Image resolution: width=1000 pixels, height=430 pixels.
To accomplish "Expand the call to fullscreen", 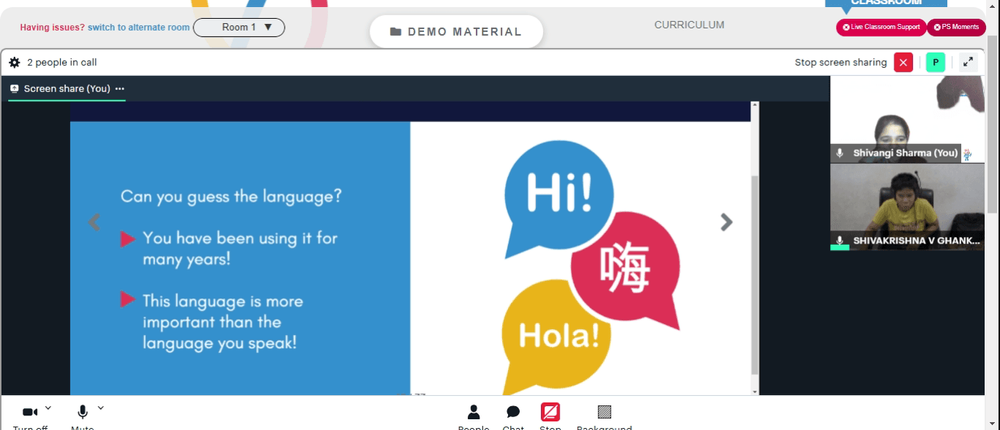I will click(x=968, y=63).
